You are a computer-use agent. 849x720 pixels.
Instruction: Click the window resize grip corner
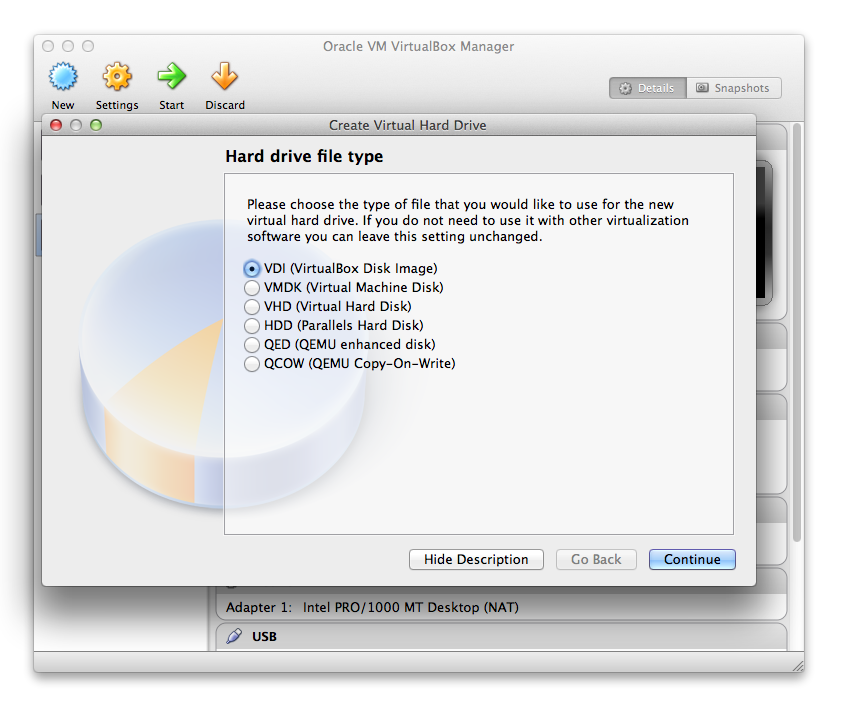pyautogui.click(x=797, y=665)
